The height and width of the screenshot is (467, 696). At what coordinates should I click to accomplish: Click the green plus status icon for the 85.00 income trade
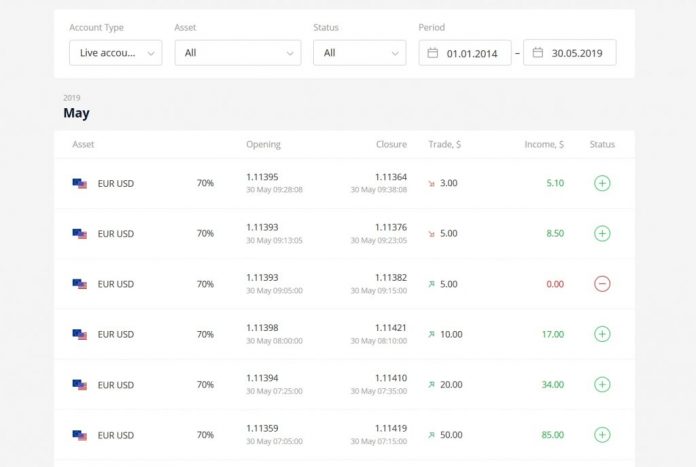click(602, 435)
